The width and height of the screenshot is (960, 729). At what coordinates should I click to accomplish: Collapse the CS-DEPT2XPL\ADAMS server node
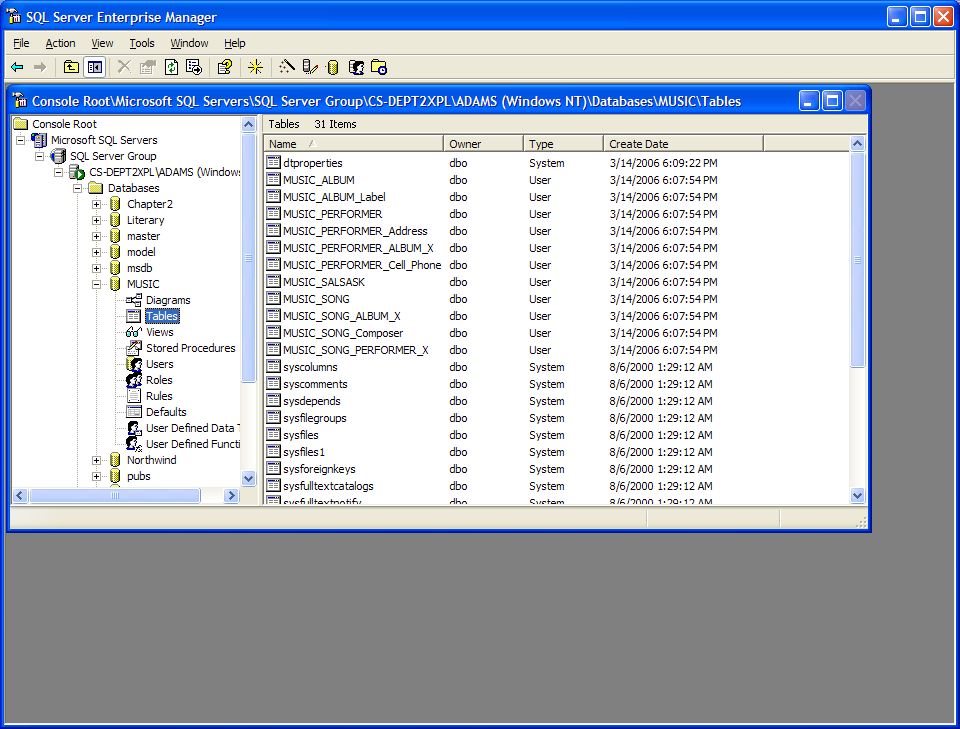58,172
